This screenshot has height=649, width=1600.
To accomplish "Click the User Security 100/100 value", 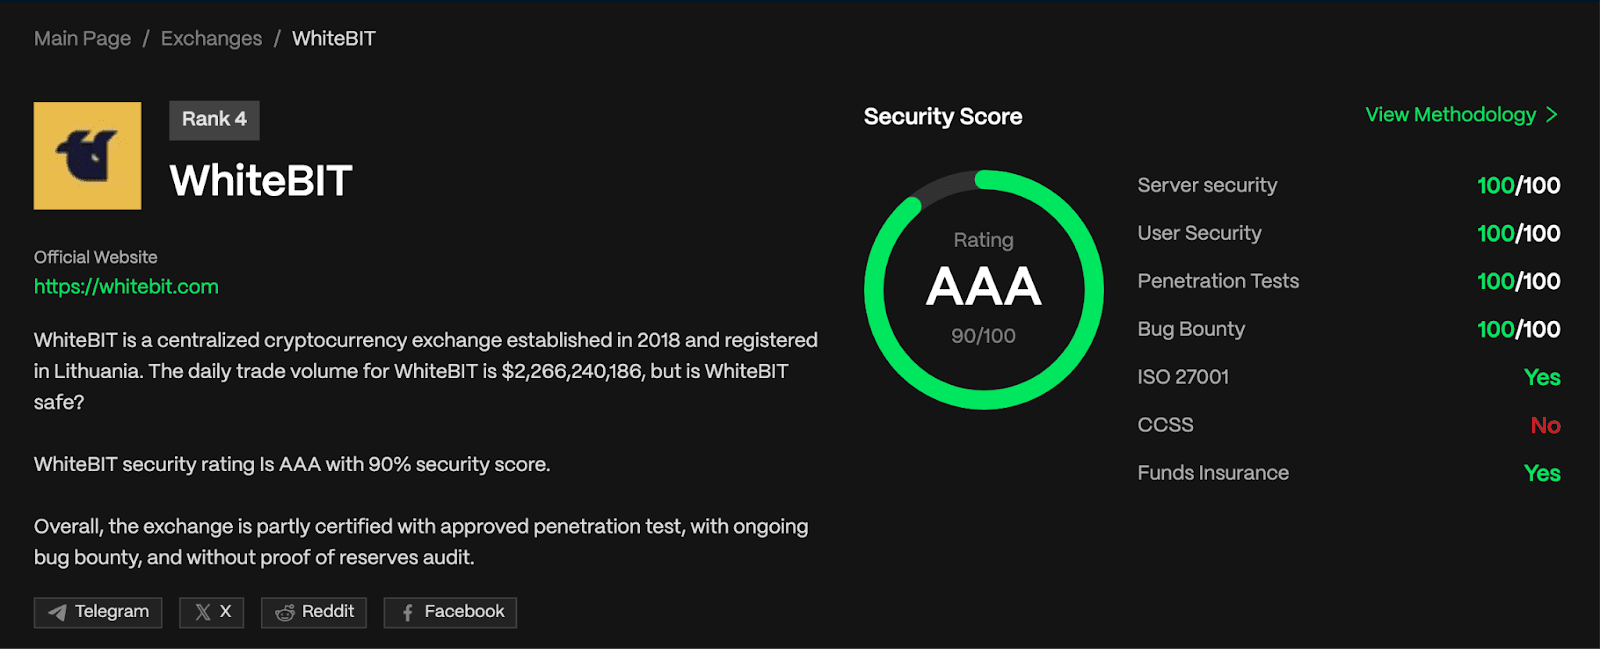I will click(1518, 233).
